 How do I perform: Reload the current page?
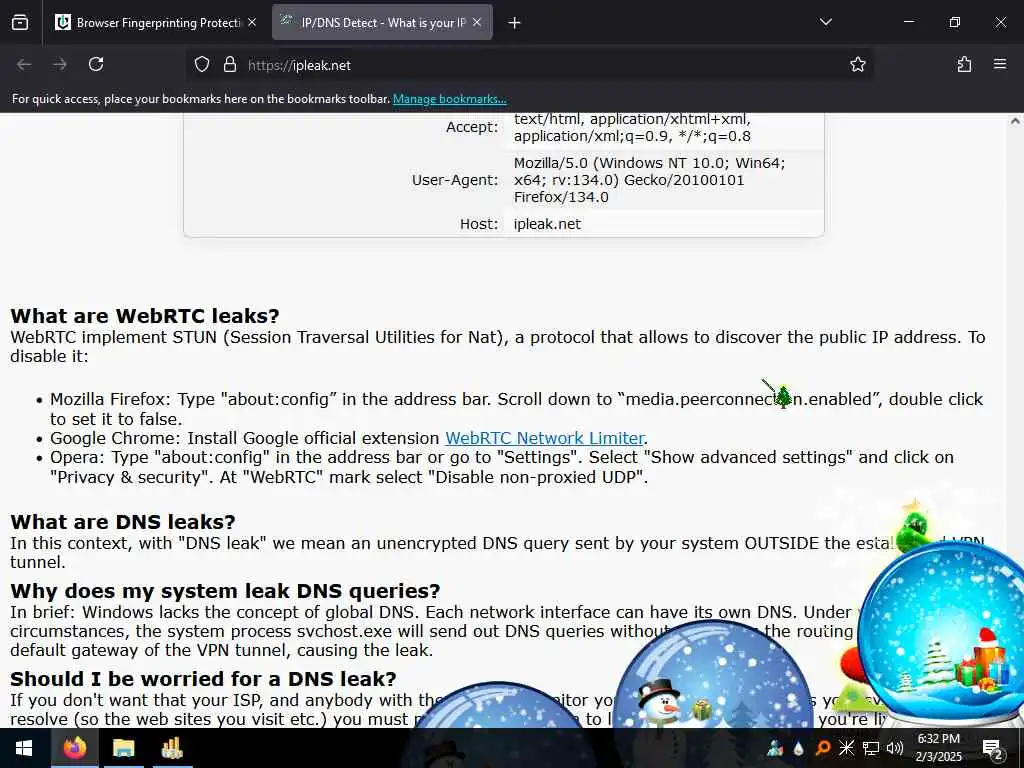pyautogui.click(x=96, y=65)
